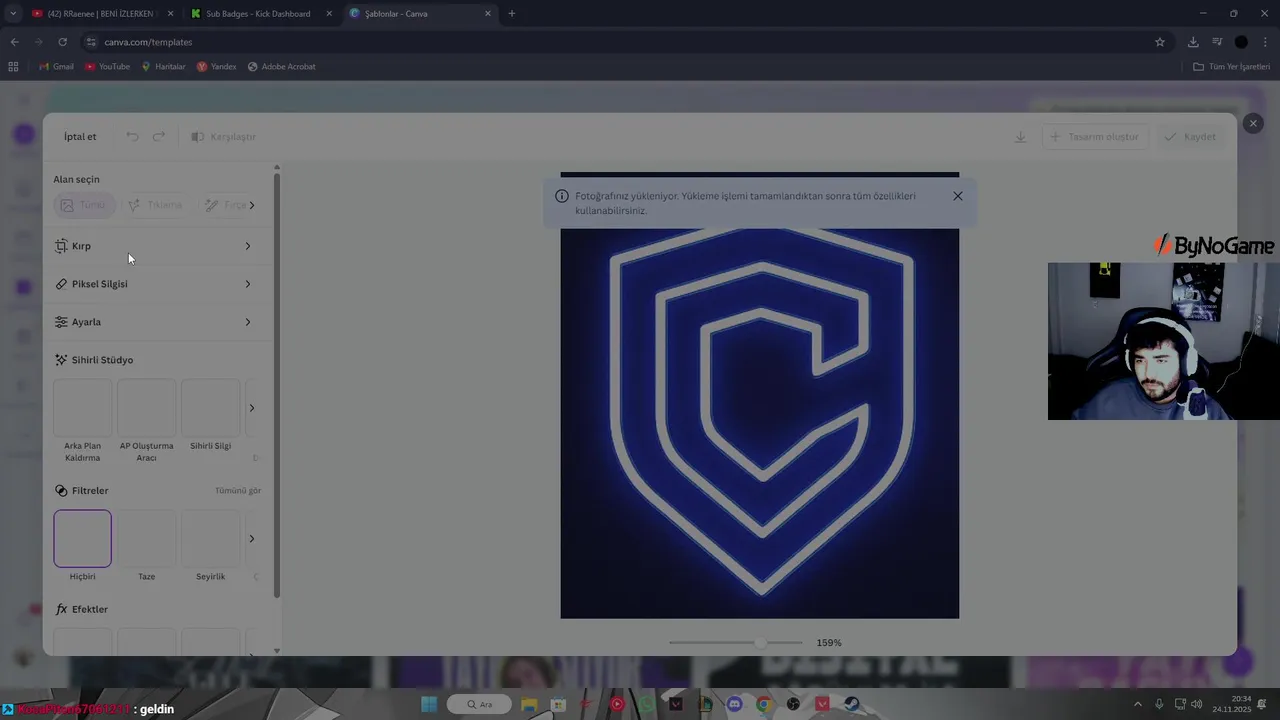This screenshot has height=720, width=1280.
Task: Click the Kaydet save button
Action: tap(1191, 136)
